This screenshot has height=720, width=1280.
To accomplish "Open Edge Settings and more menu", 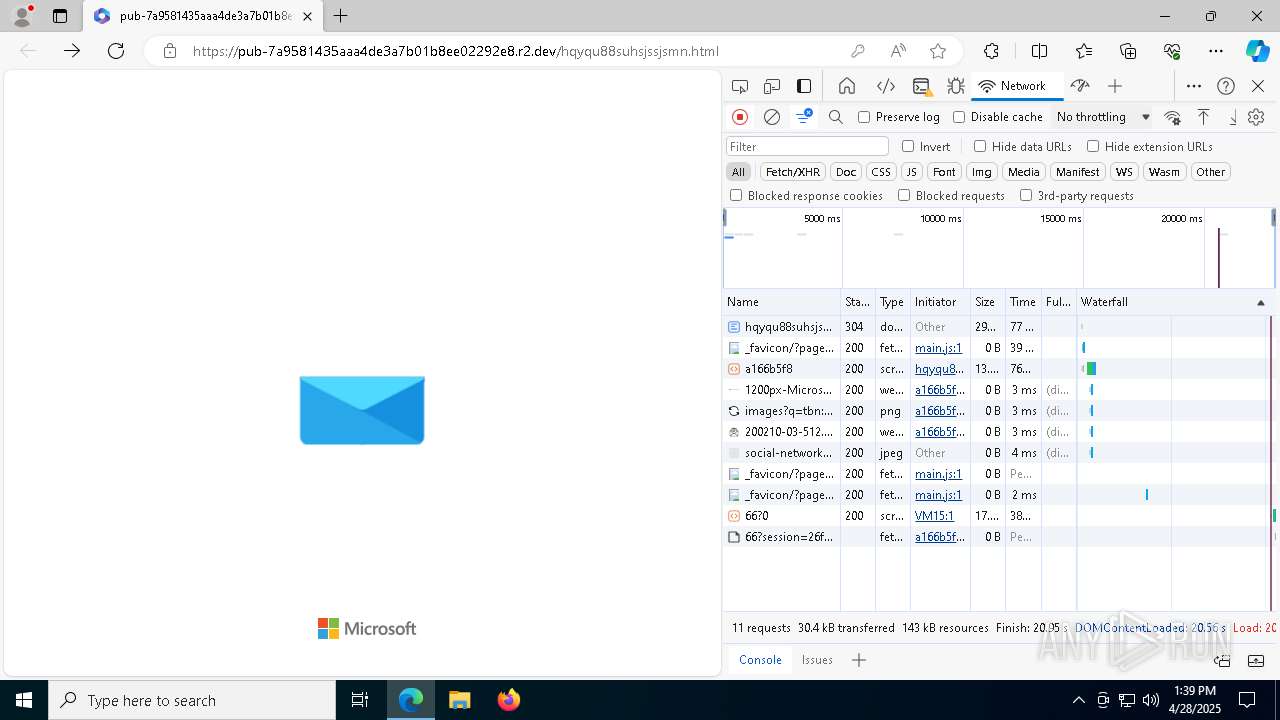I will [x=1215, y=51].
